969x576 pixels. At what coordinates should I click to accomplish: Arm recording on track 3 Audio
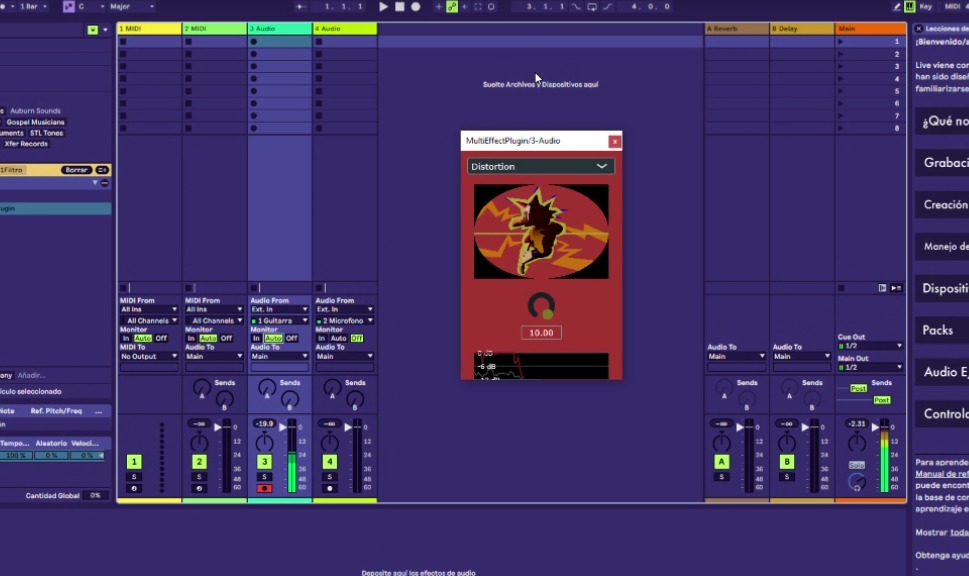tap(265, 488)
